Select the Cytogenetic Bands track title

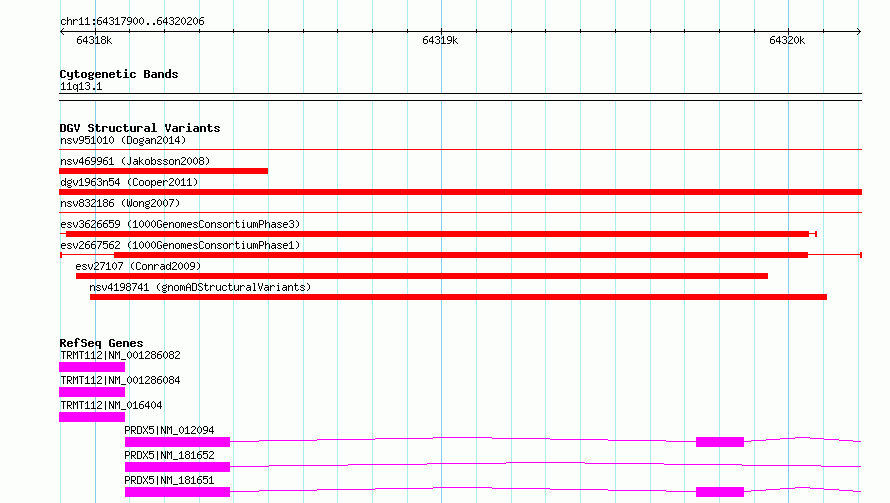pyautogui.click(x=119, y=74)
